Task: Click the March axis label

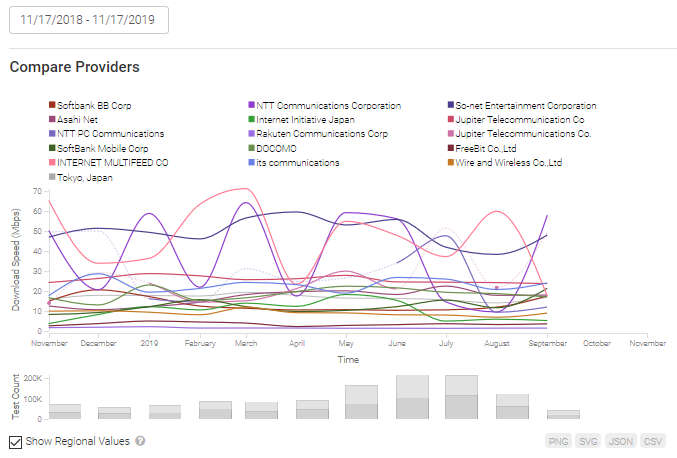Action: coord(246,343)
